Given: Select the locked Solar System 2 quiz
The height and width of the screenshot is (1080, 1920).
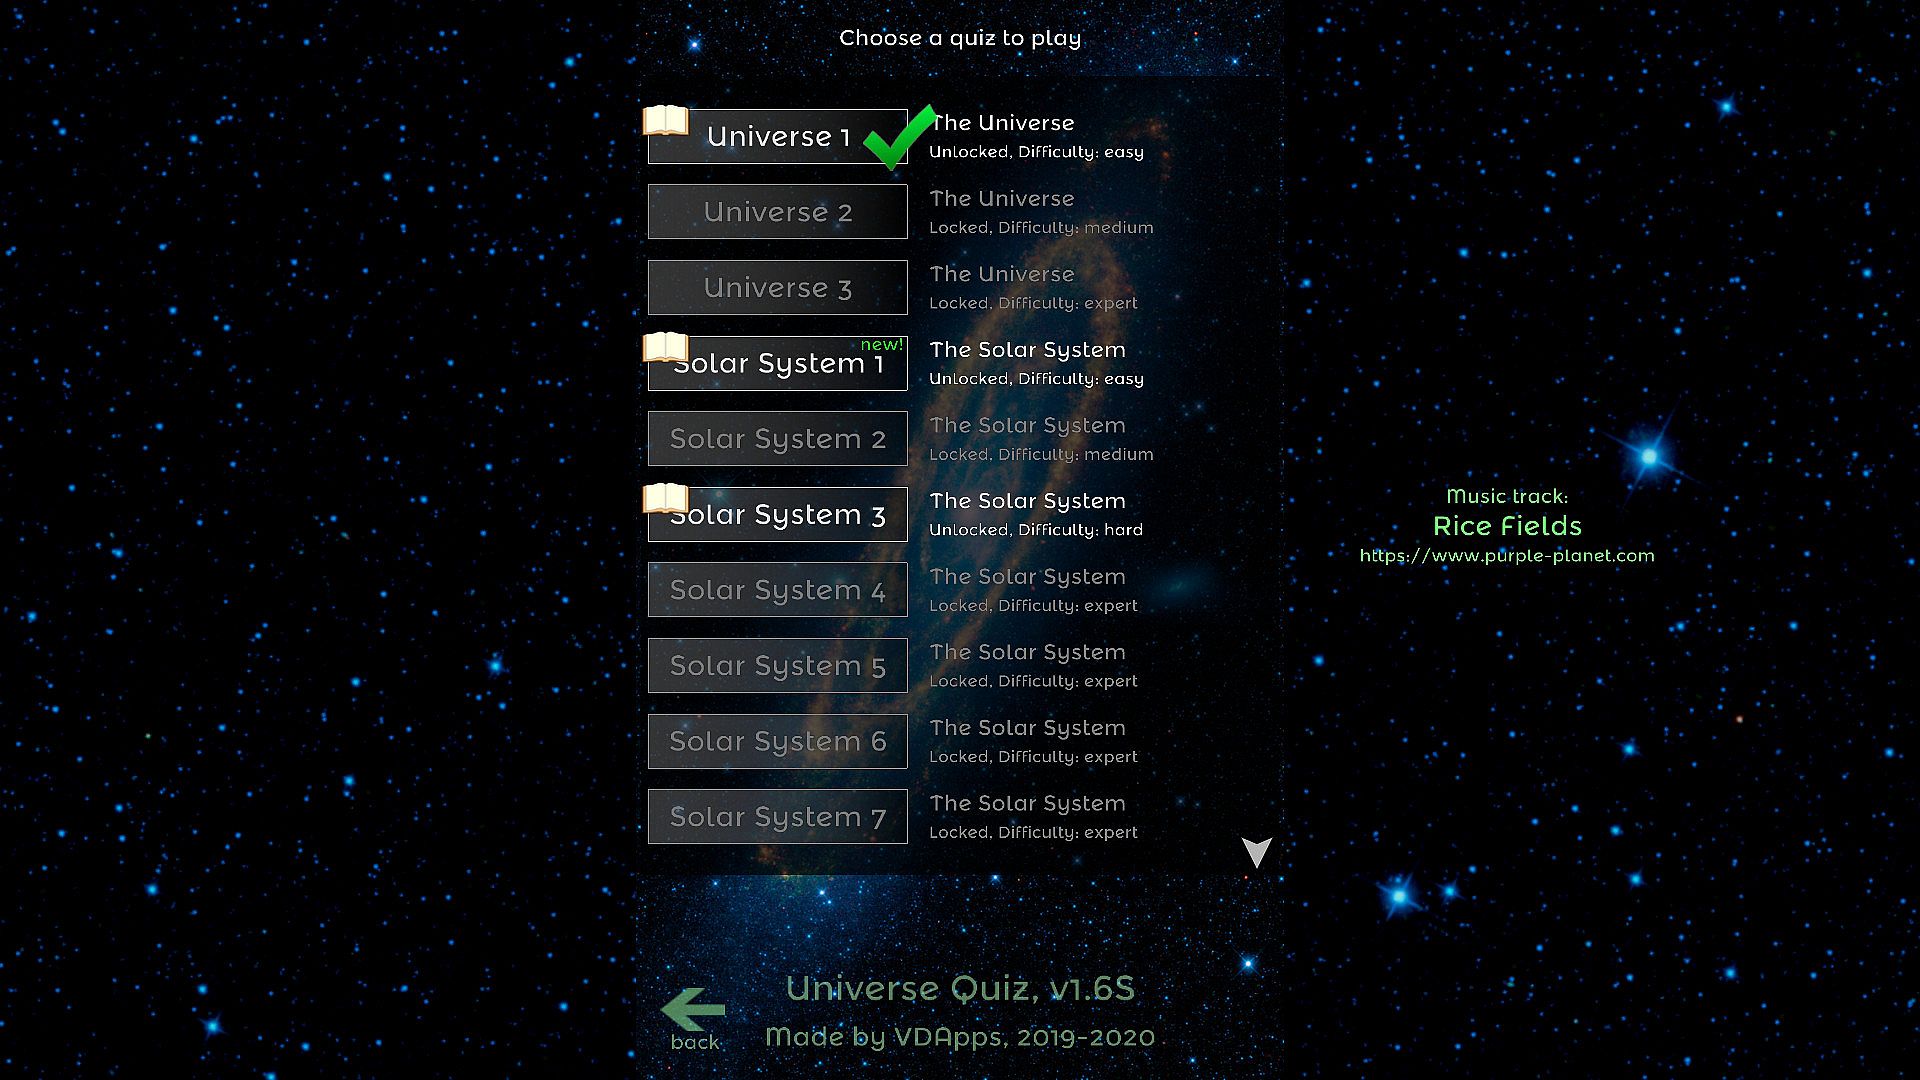Looking at the screenshot, I should coord(777,439).
